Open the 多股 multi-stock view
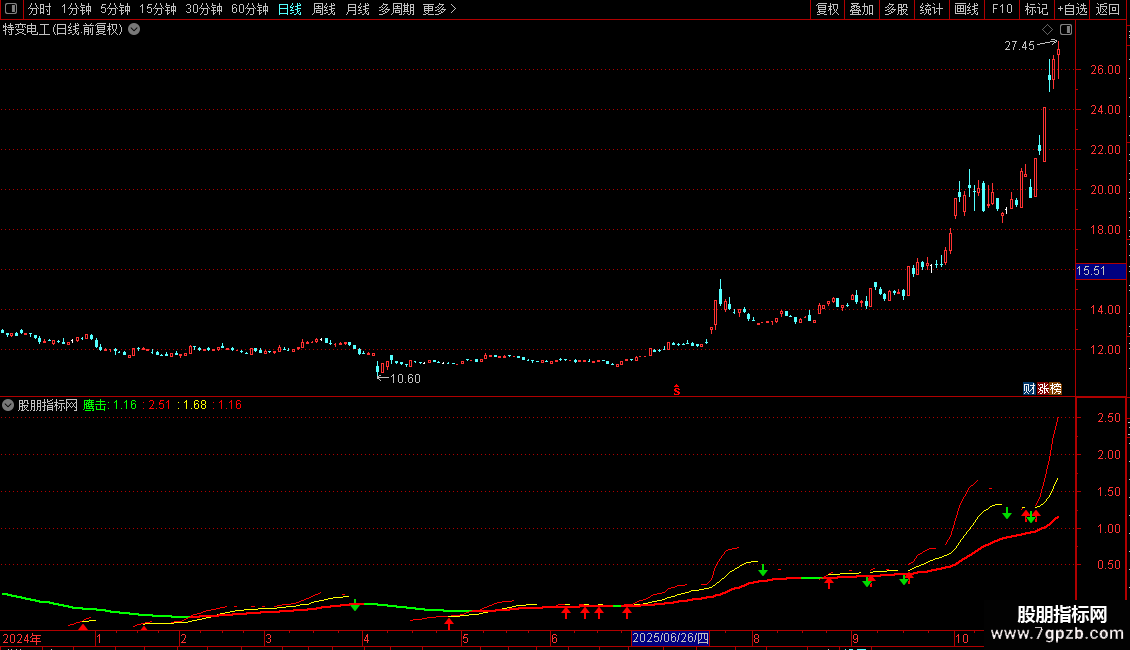This screenshot has height=650, width=1130. [896, 9]
